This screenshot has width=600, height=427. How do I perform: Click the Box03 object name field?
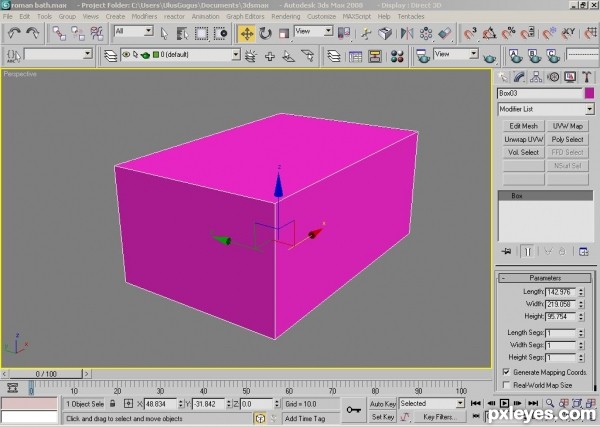pos(540,93)
